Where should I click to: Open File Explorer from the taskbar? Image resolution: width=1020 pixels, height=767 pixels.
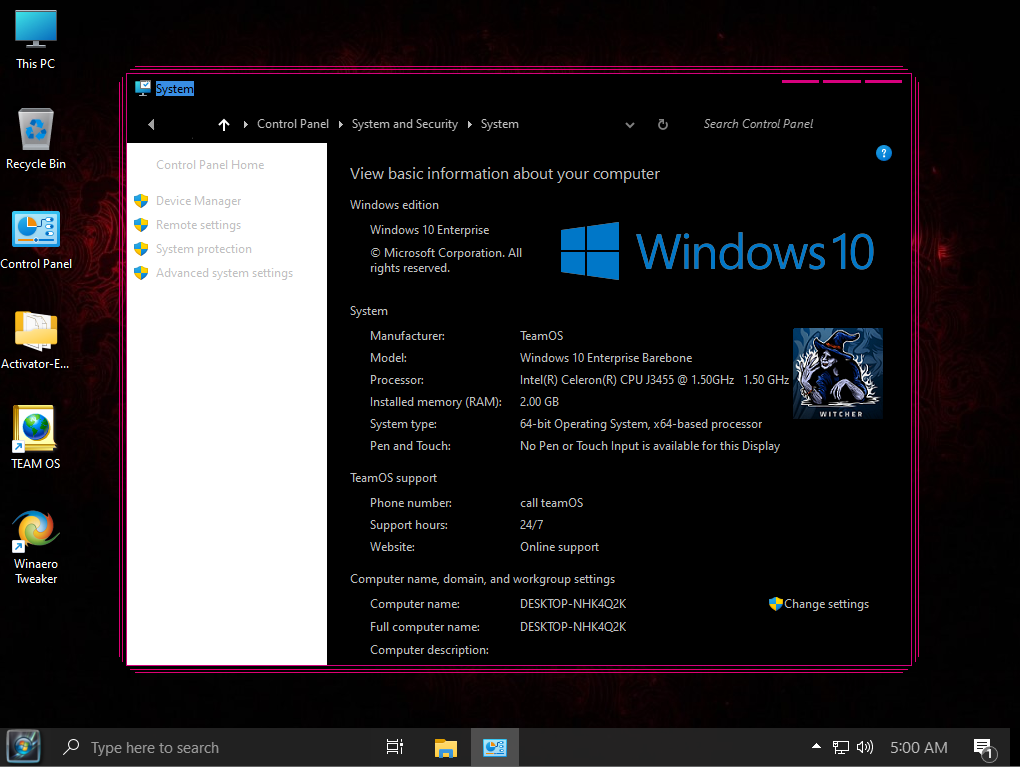coord(446,747)
